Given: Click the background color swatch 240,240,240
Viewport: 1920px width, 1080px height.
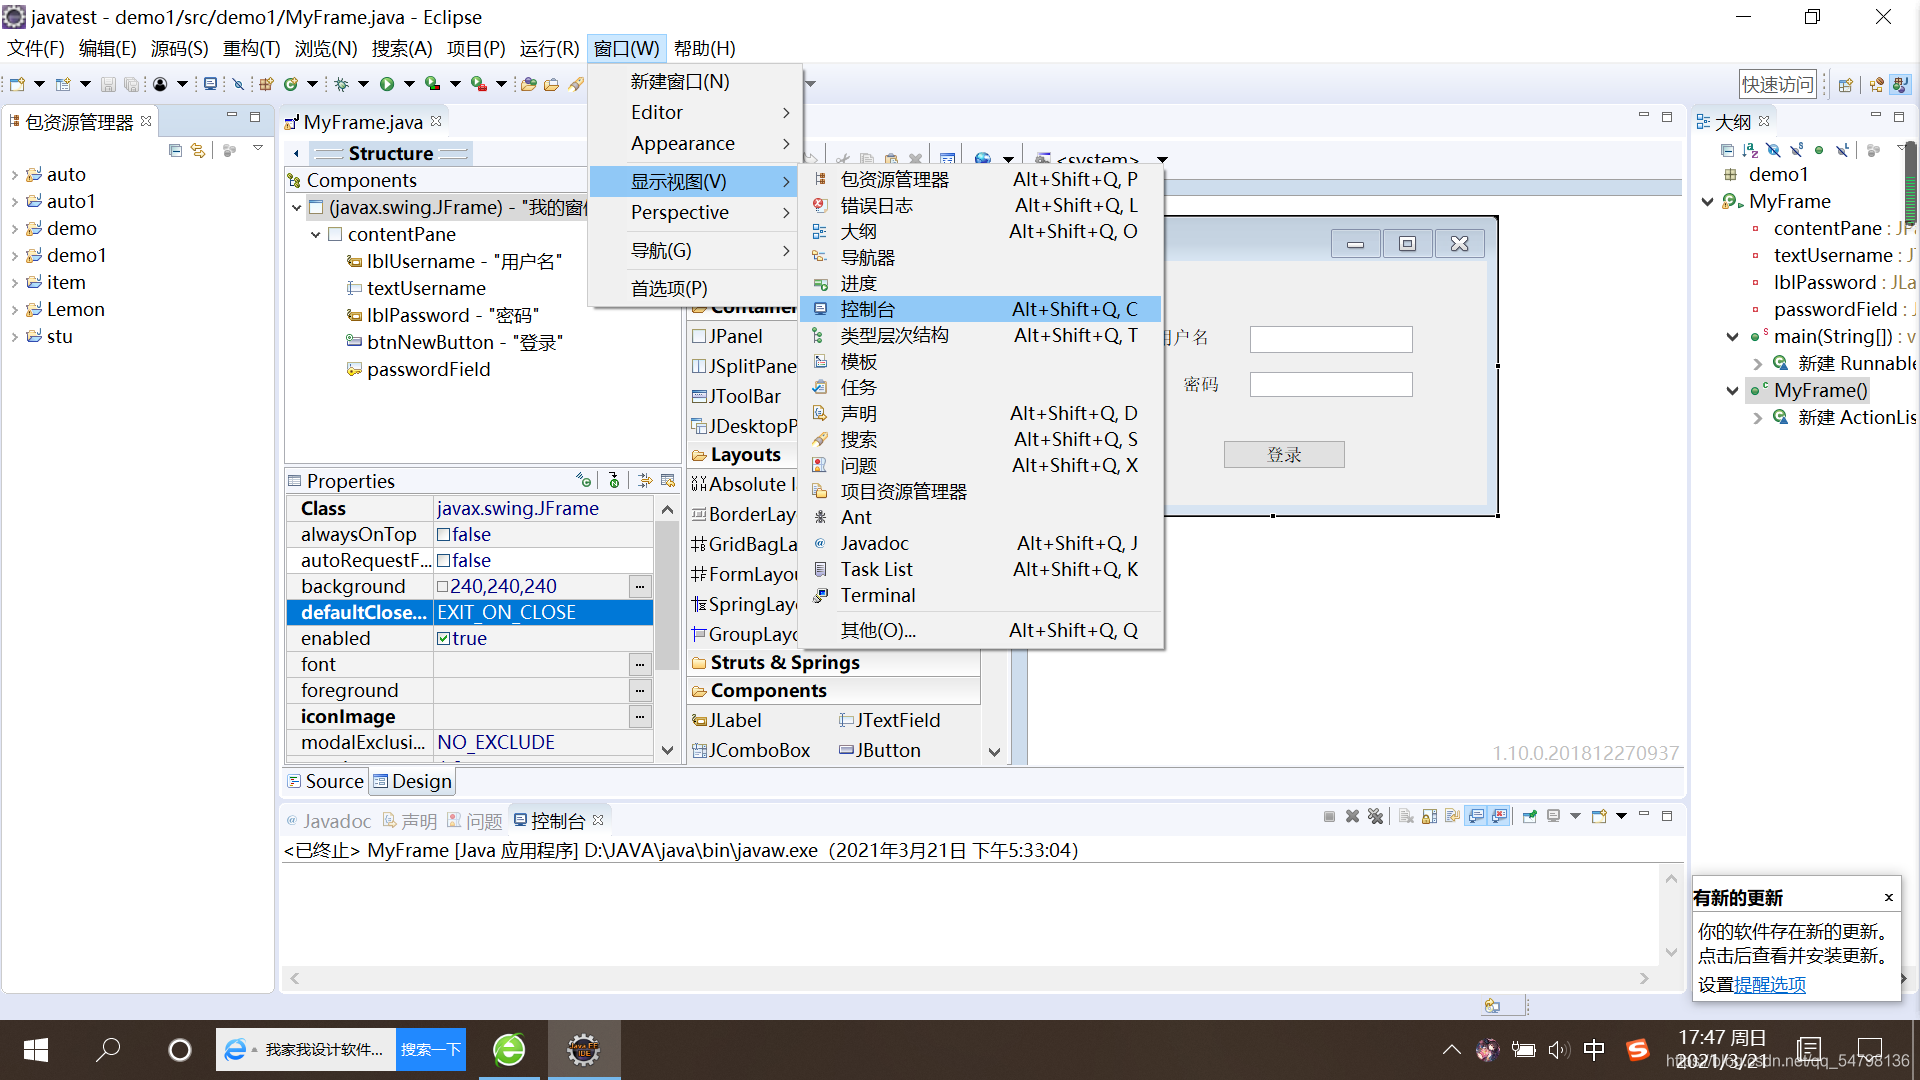Looking at the screenshot, I should 446,585.
